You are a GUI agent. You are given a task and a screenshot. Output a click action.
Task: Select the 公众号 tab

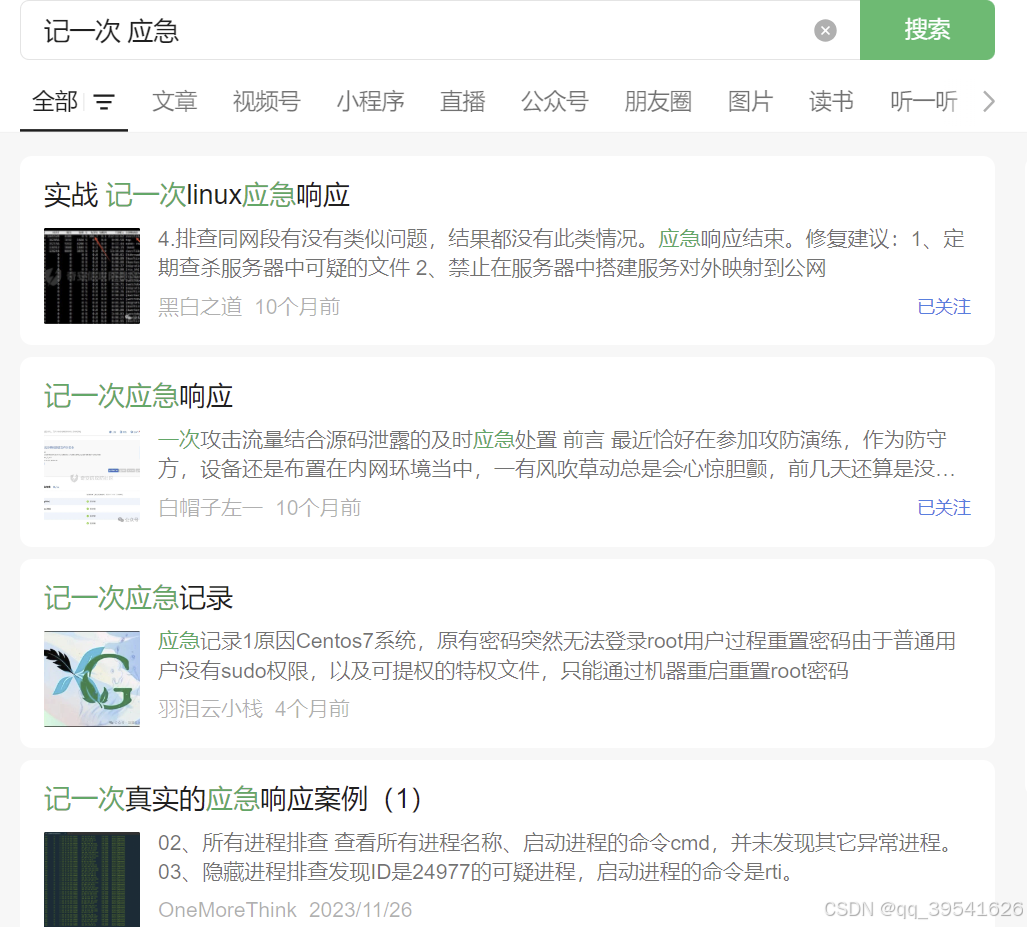554,101
